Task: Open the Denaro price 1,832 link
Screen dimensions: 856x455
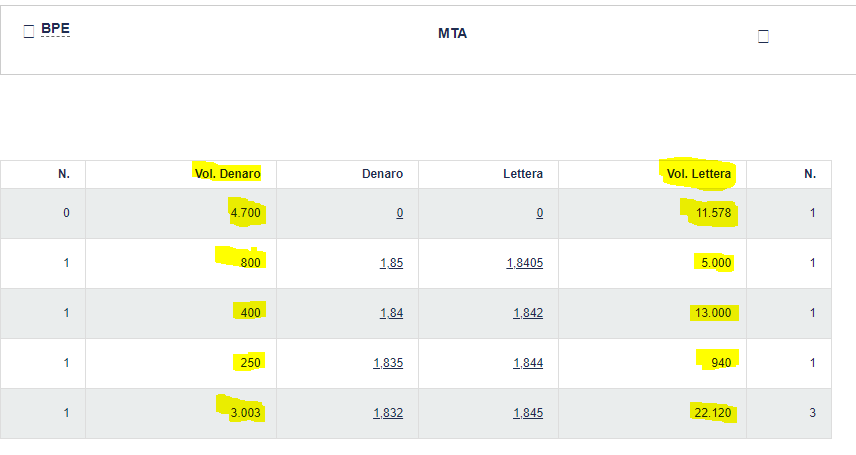Action: click(x=388, y=413)
